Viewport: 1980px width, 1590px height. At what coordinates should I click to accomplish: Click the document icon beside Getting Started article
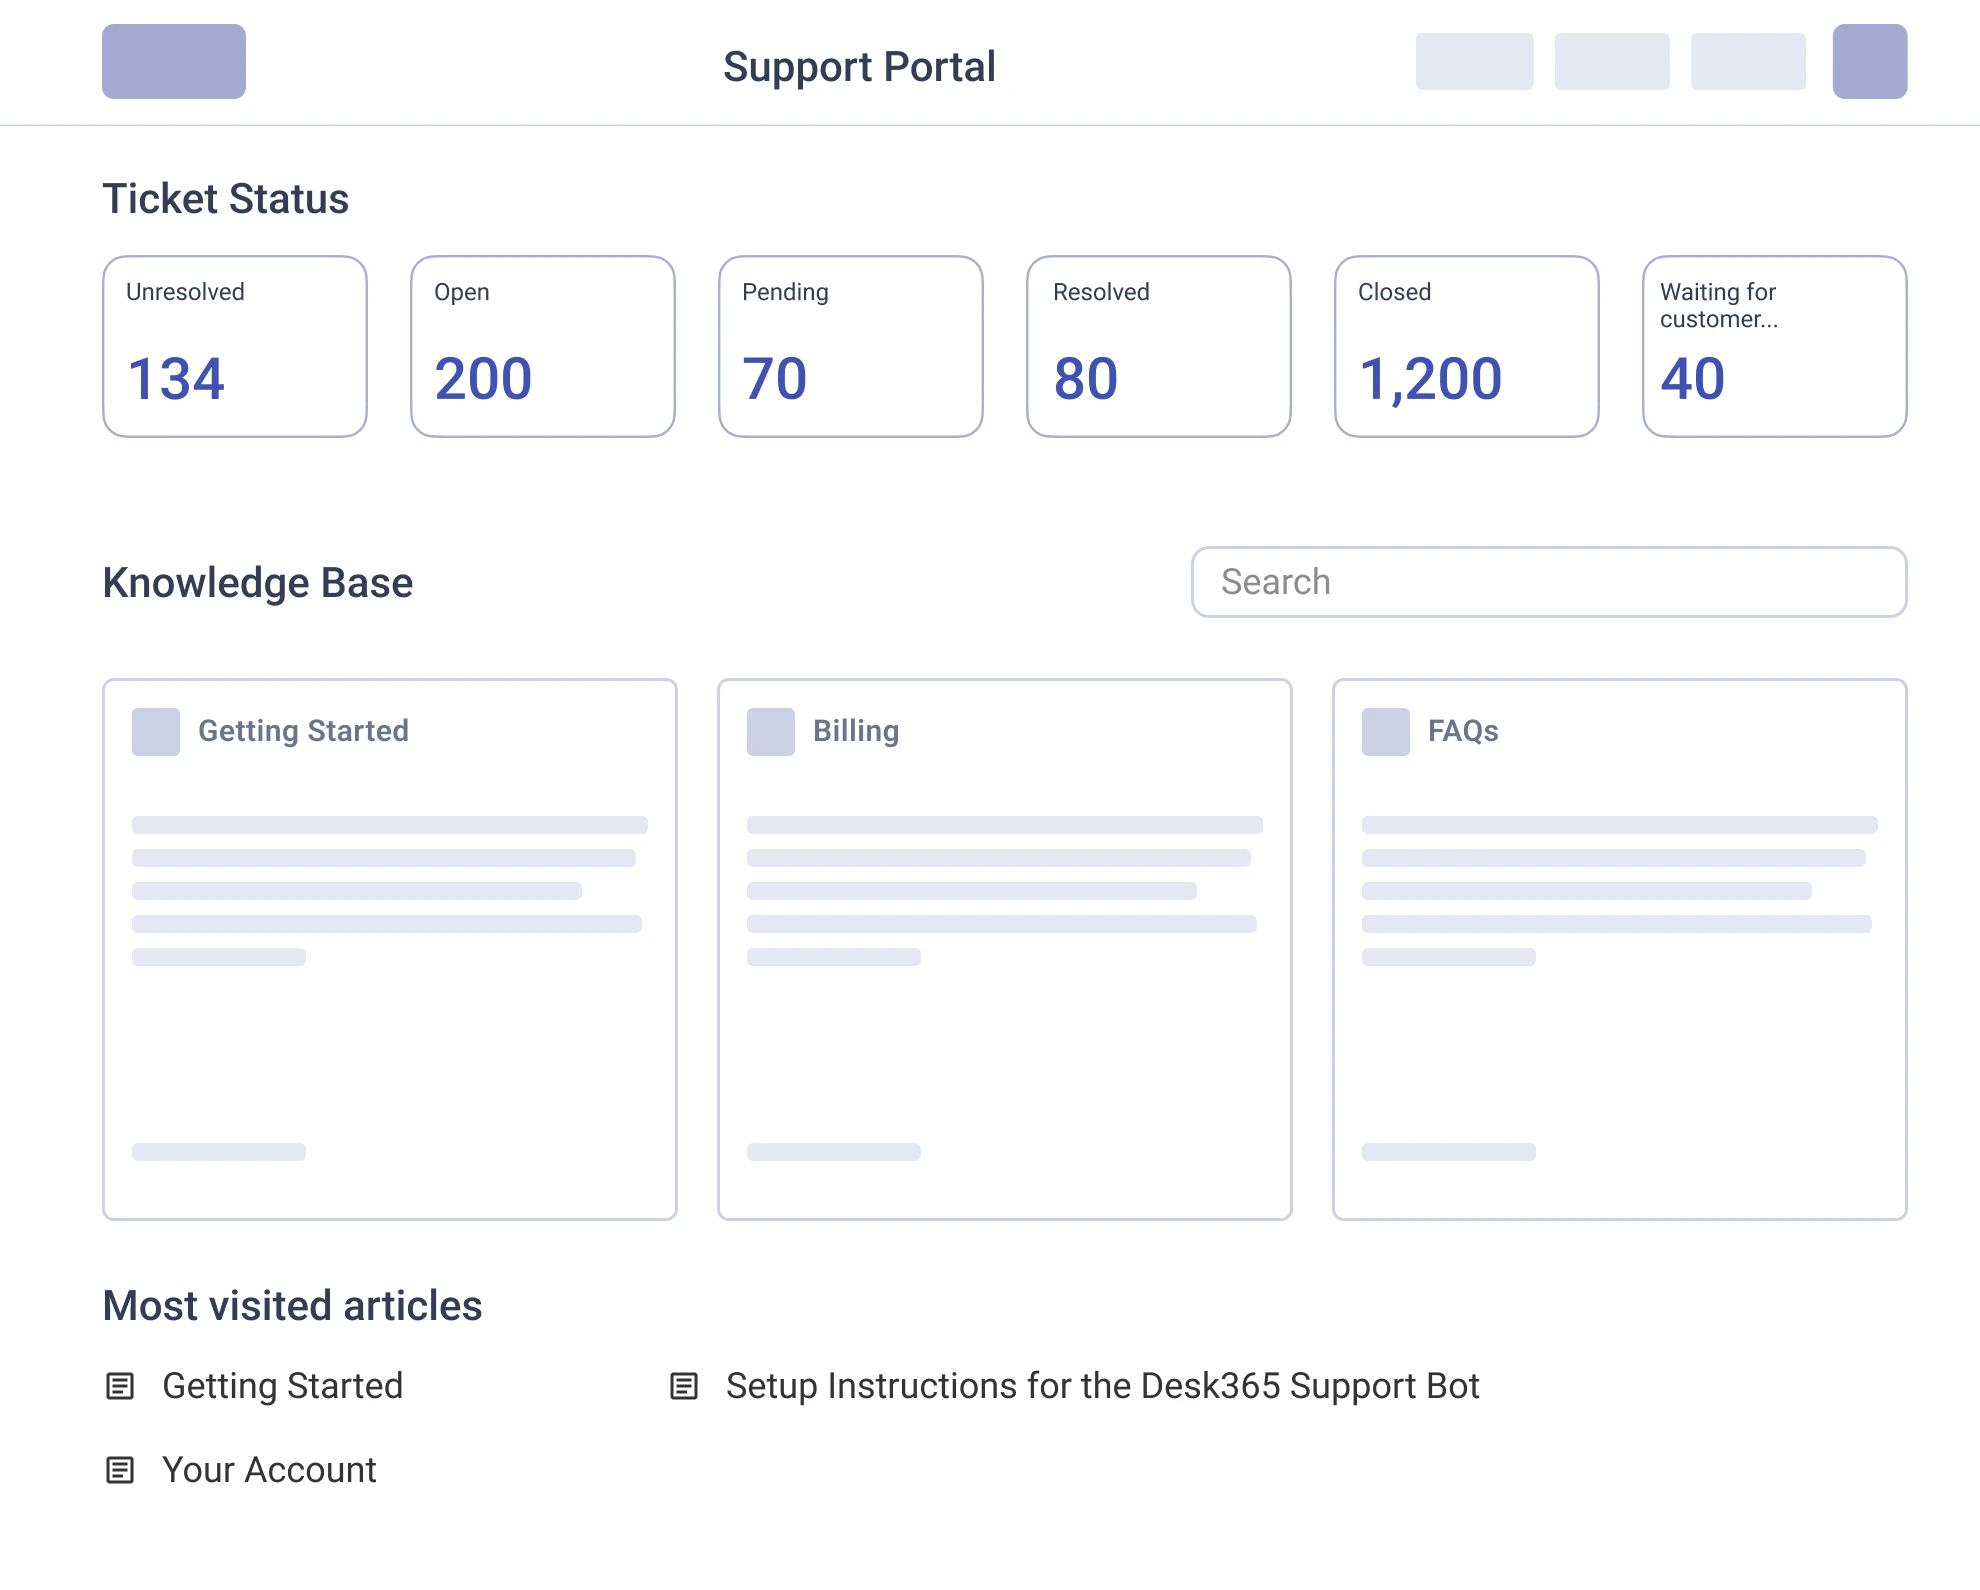coord(120,1386)
